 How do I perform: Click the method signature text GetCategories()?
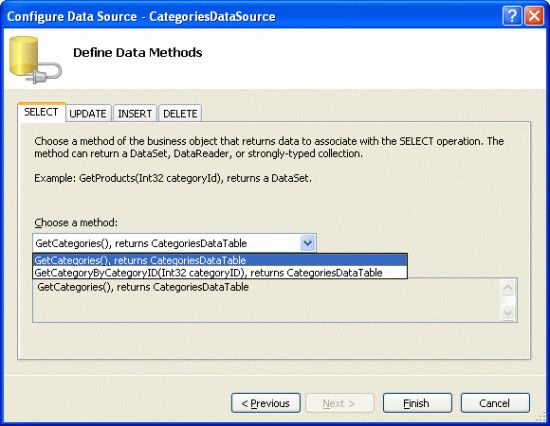(143, 287)
